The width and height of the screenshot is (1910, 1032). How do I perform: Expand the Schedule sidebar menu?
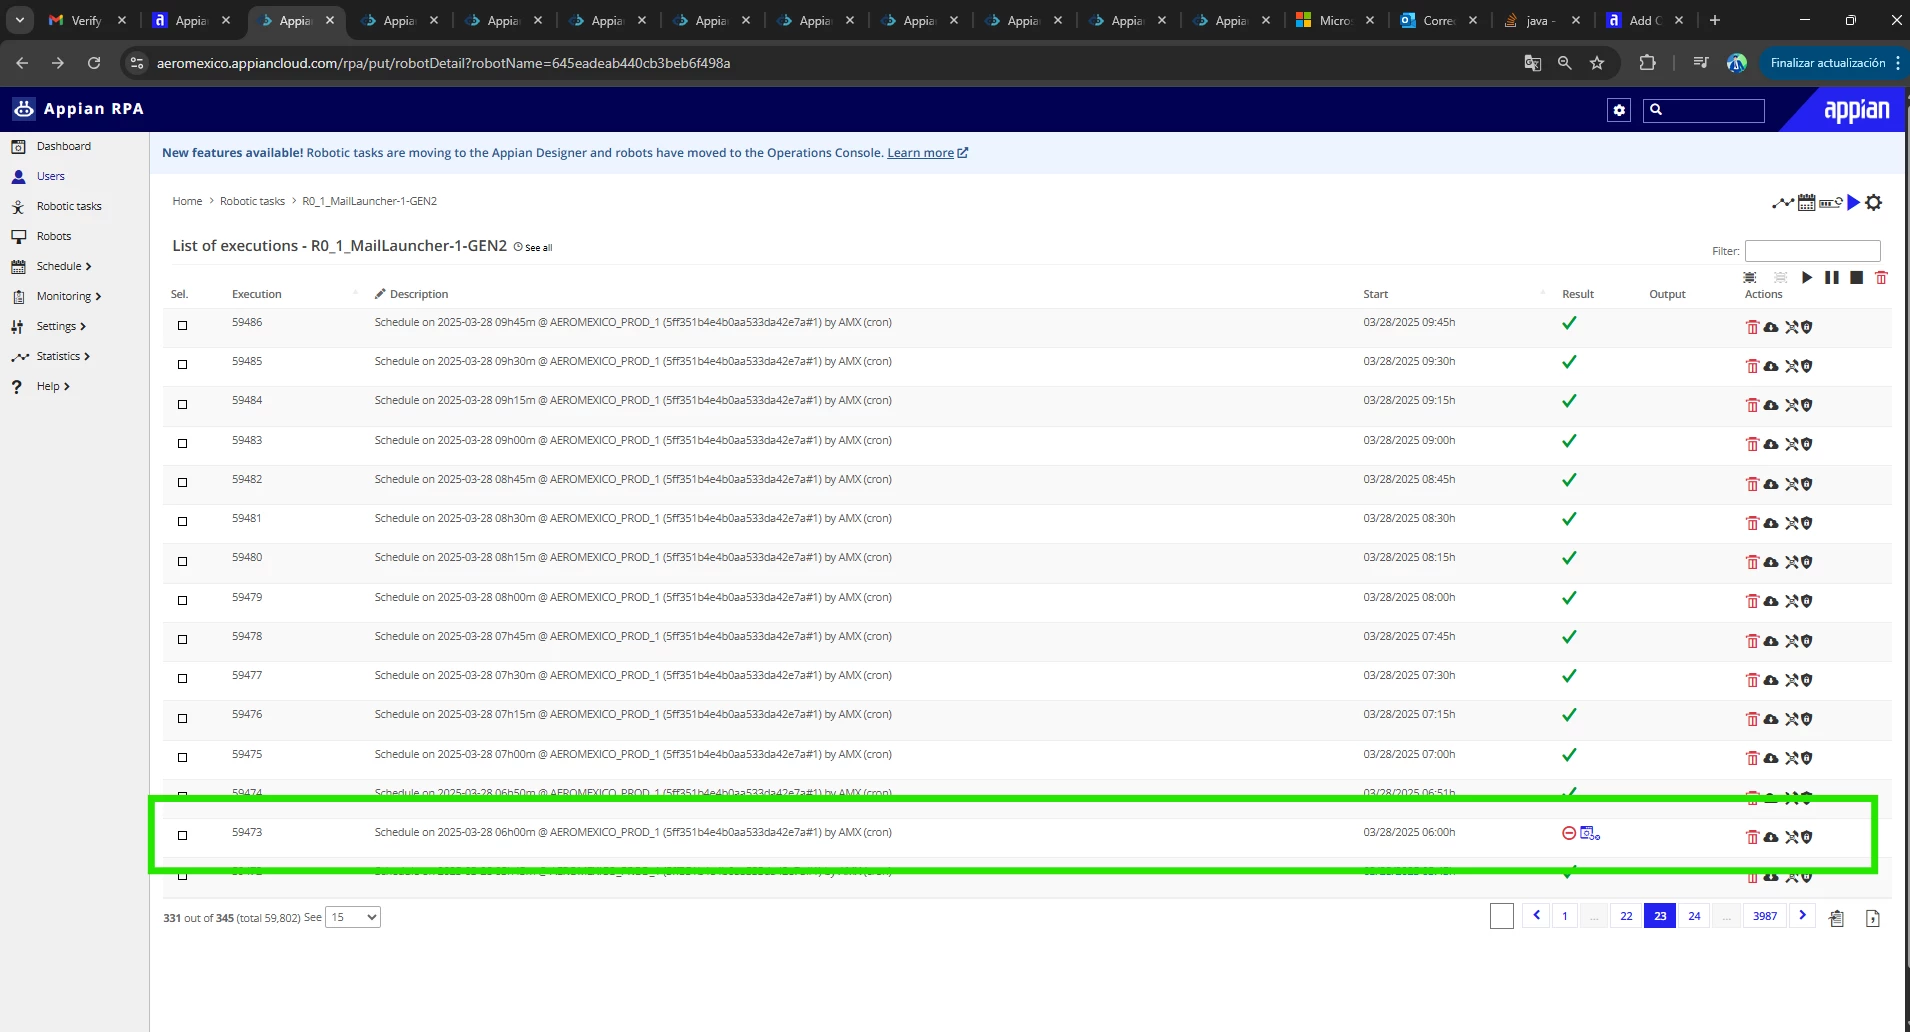[x=64, y=266]
